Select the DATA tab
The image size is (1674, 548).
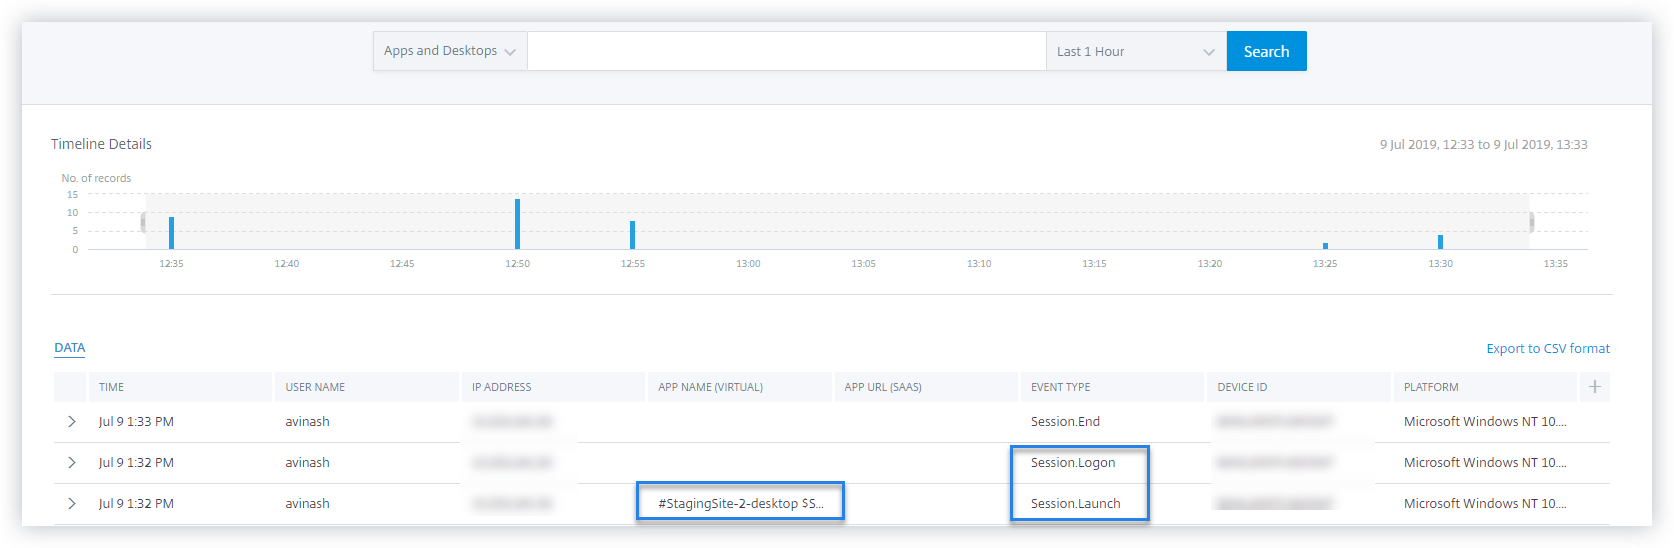click(x=70, y=348)
